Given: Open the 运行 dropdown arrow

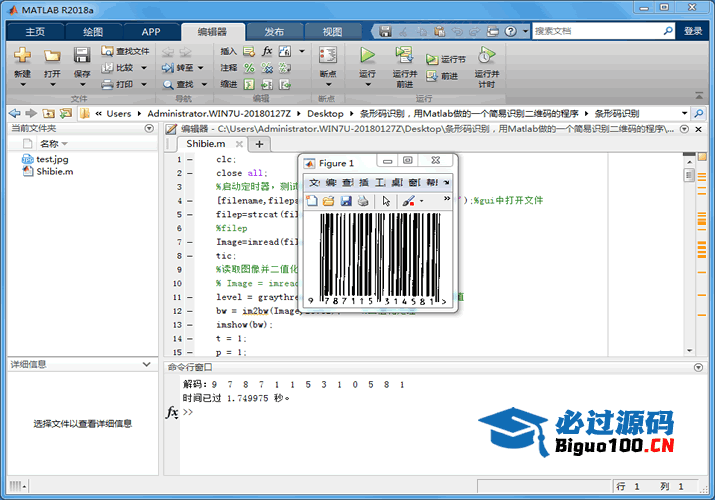Looking at the screenshot, I should point(368,85).
